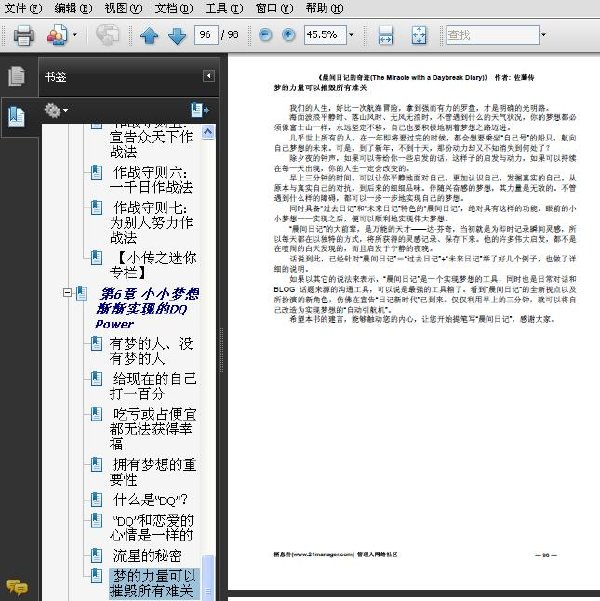Open bookmark 作战守则七:为别人努力作战法

click(x=151, y=222)
